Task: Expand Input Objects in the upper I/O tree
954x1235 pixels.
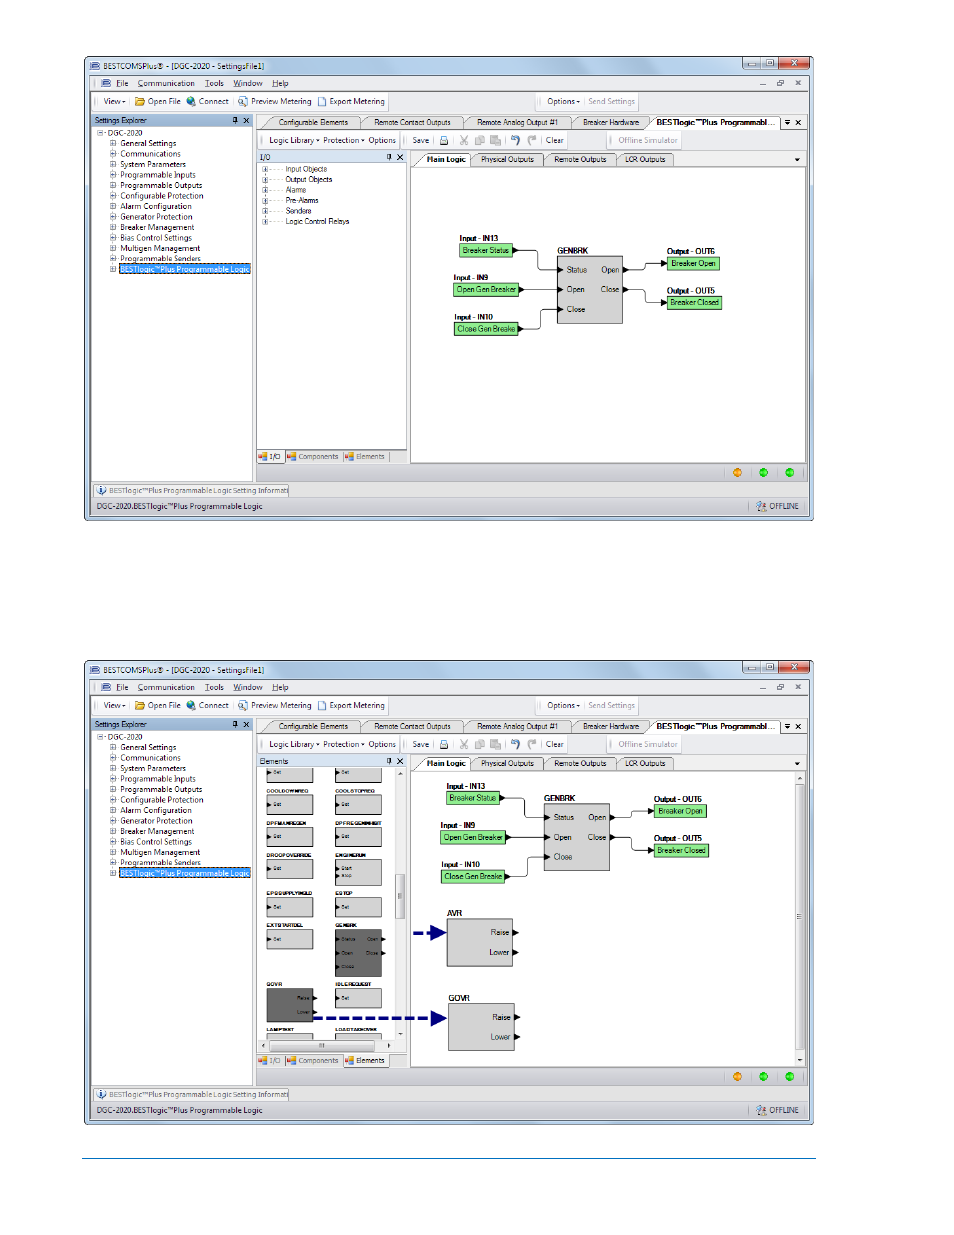Action: pos(266,169)
